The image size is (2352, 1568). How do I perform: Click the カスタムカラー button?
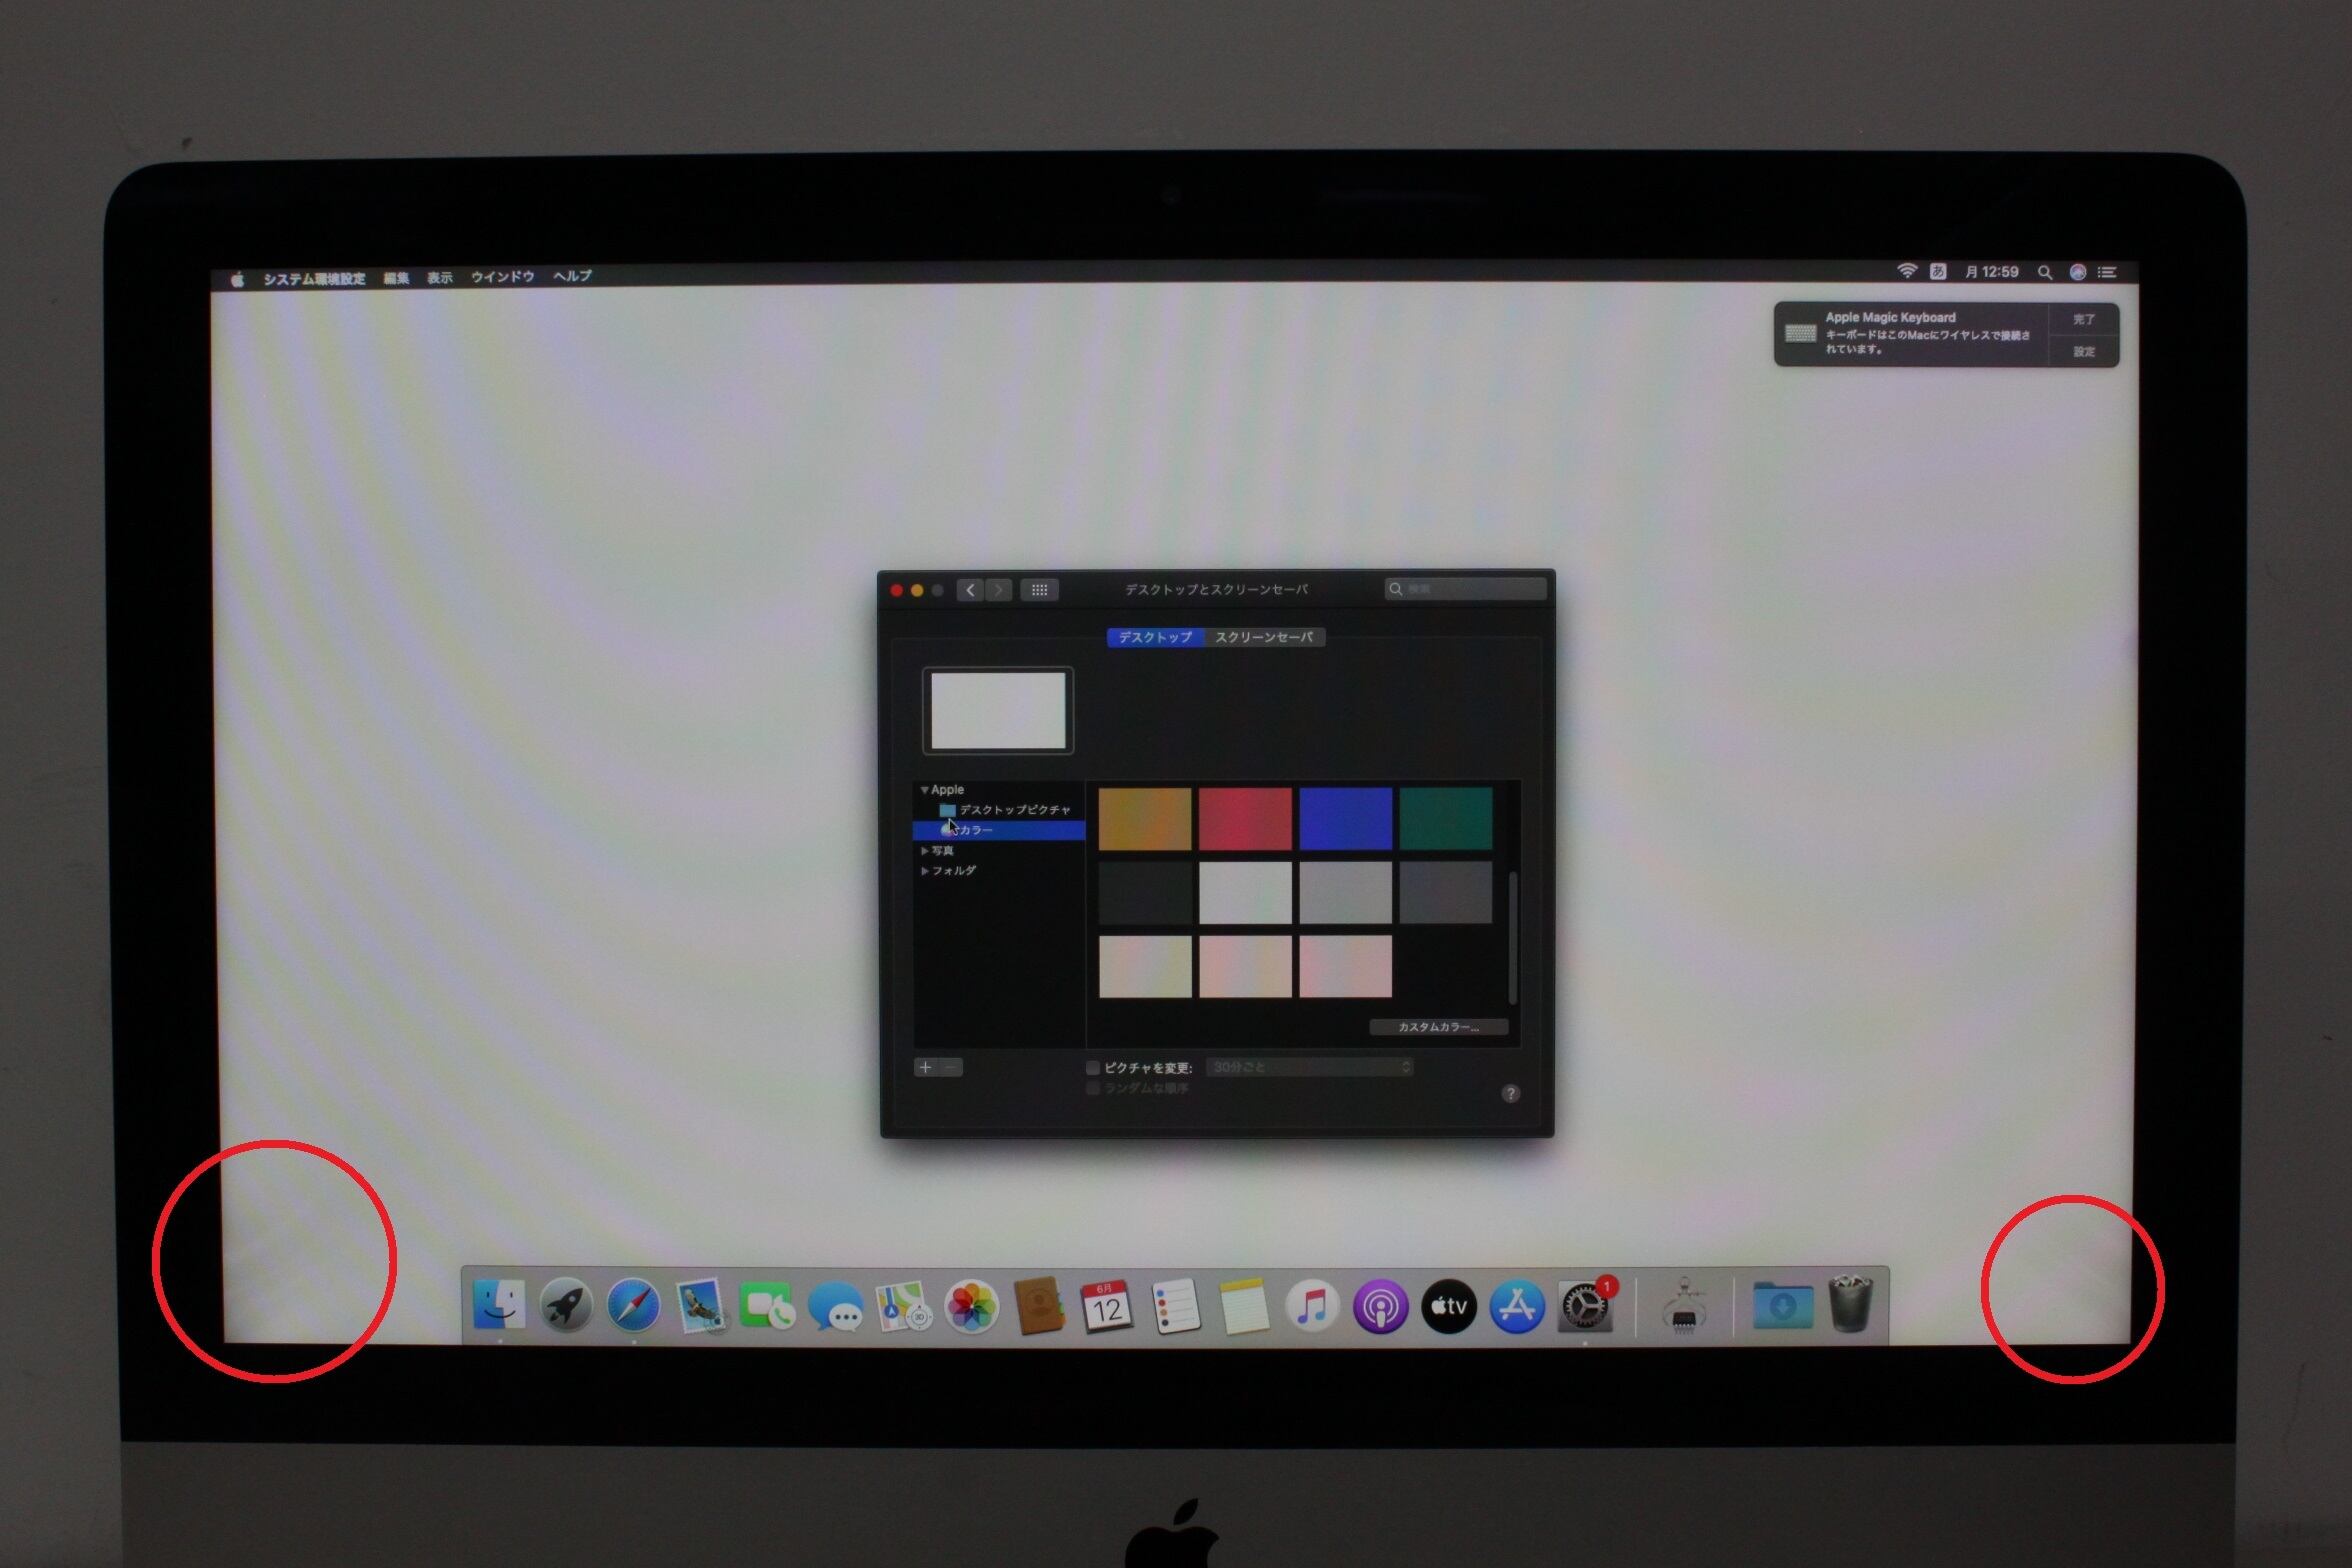pyautogui.click(x=1438, y=1027)
